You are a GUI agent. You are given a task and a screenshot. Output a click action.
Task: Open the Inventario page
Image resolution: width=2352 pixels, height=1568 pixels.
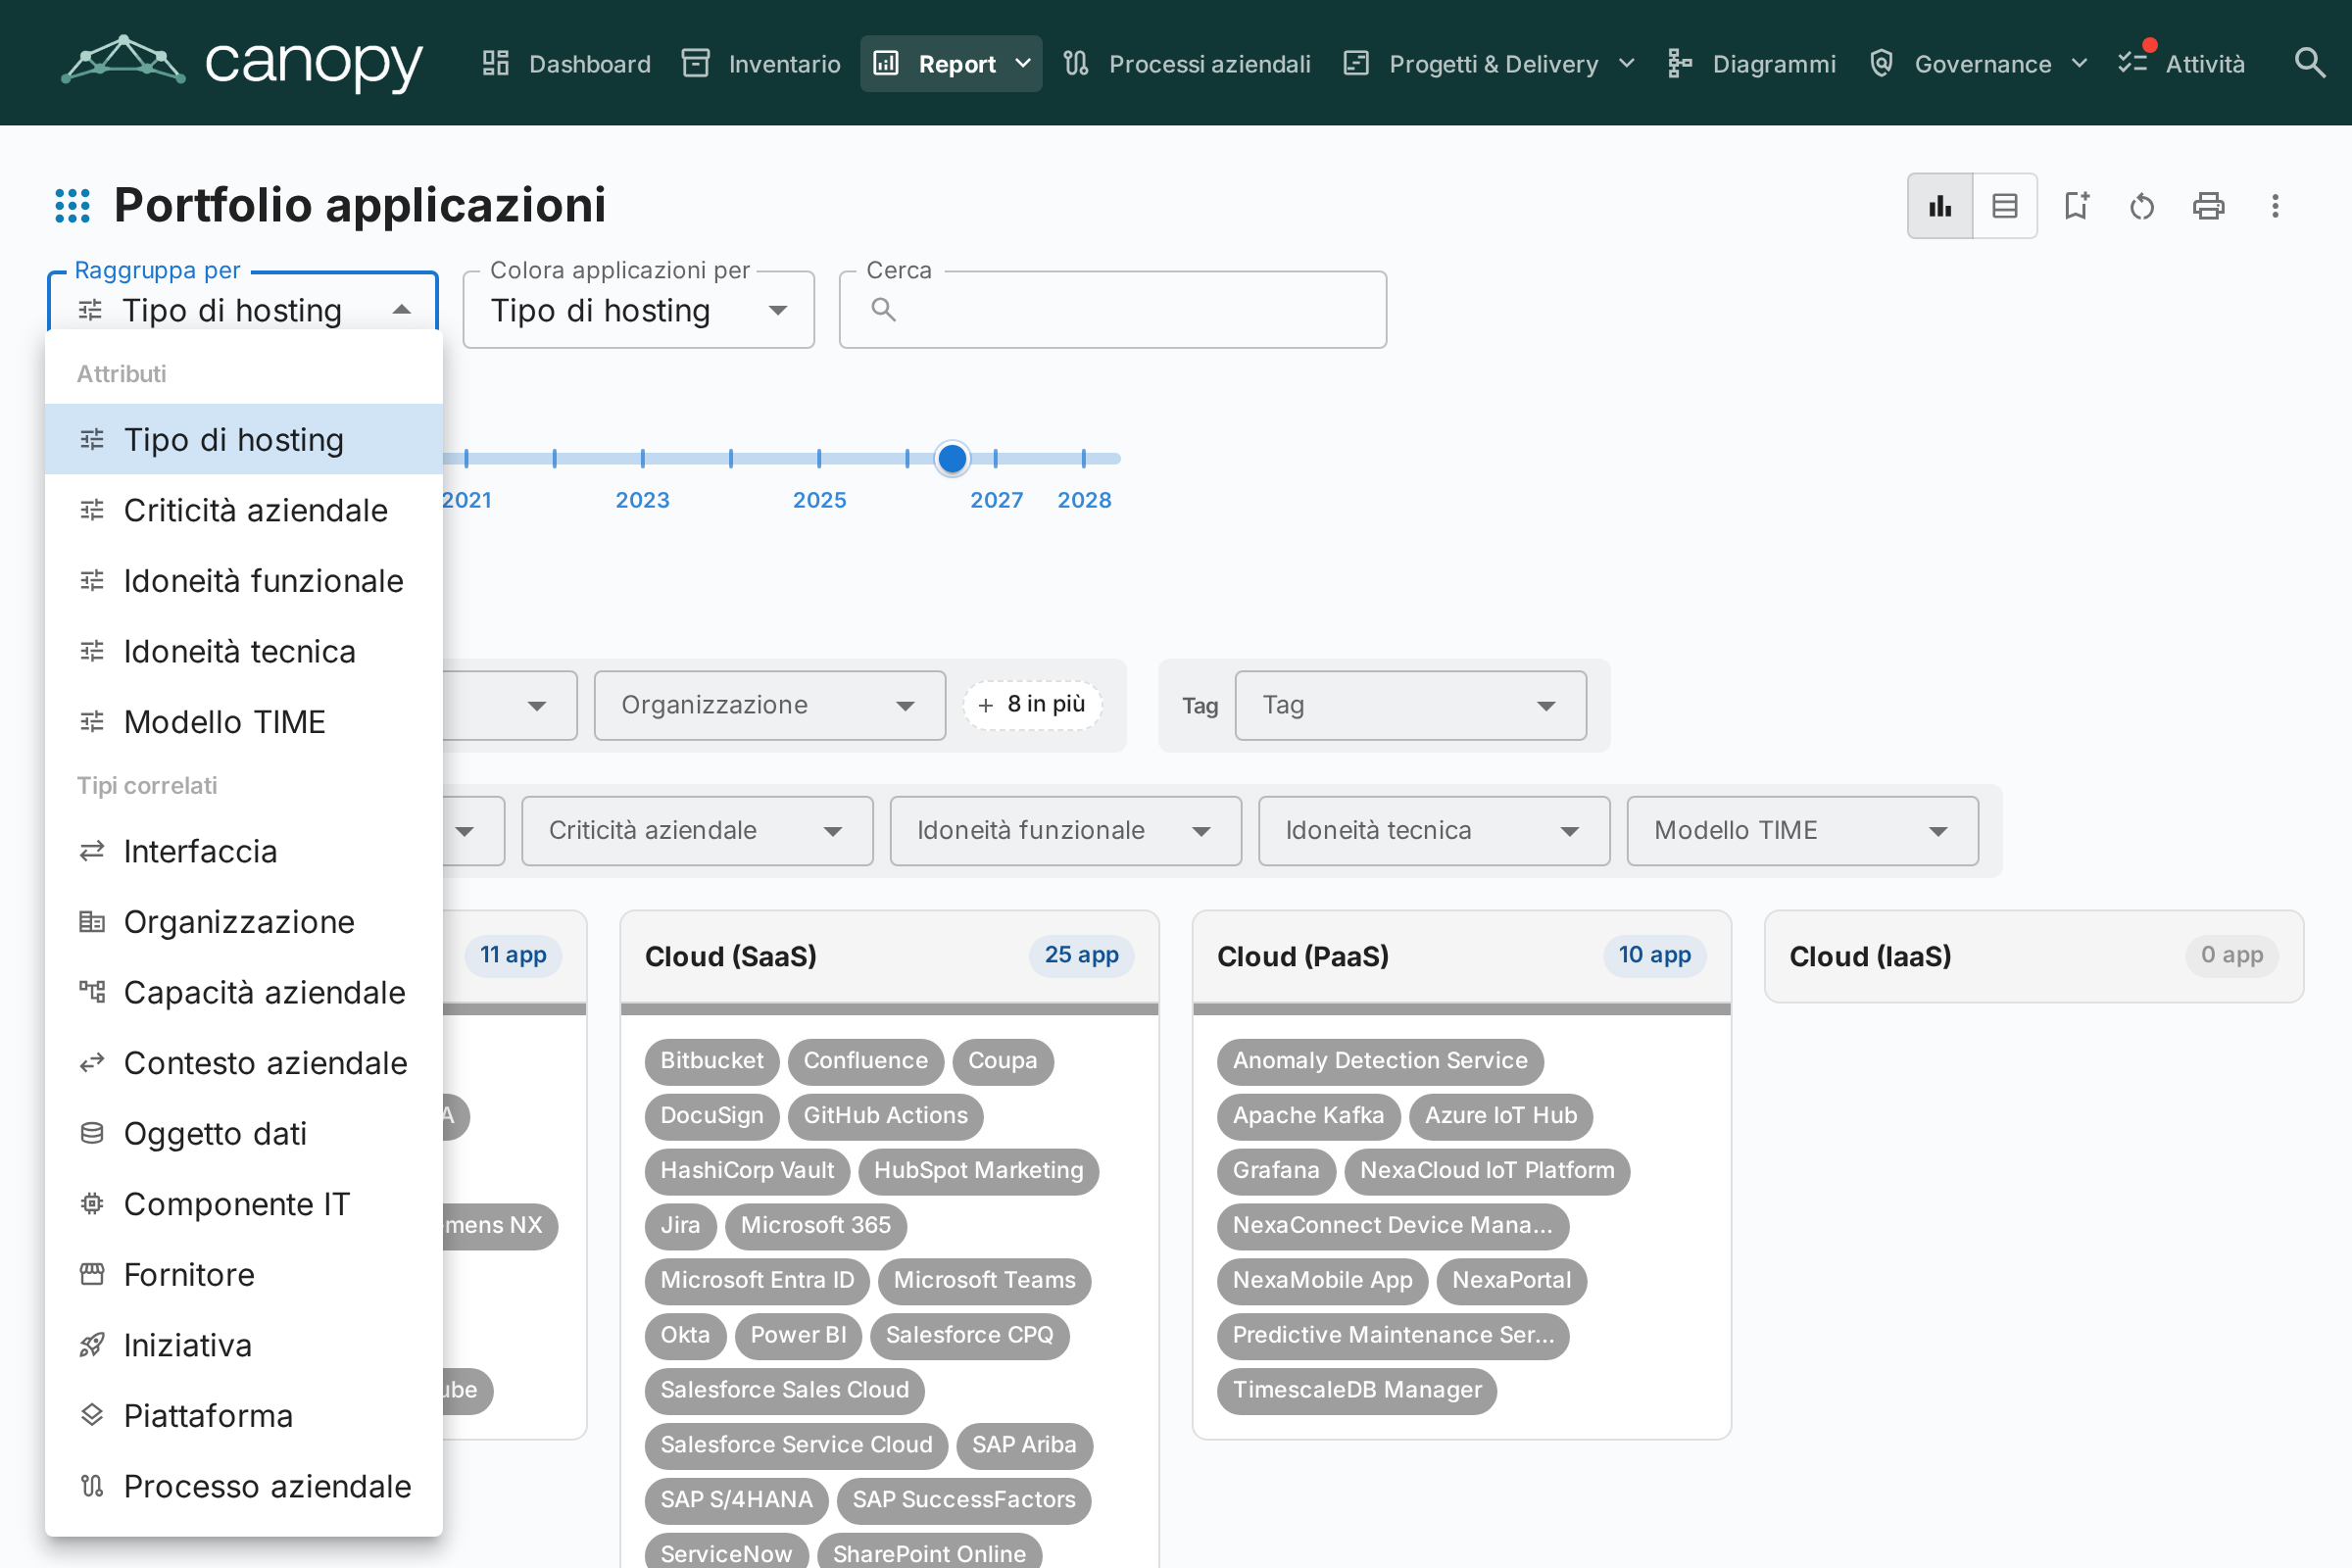click(762, 63)
